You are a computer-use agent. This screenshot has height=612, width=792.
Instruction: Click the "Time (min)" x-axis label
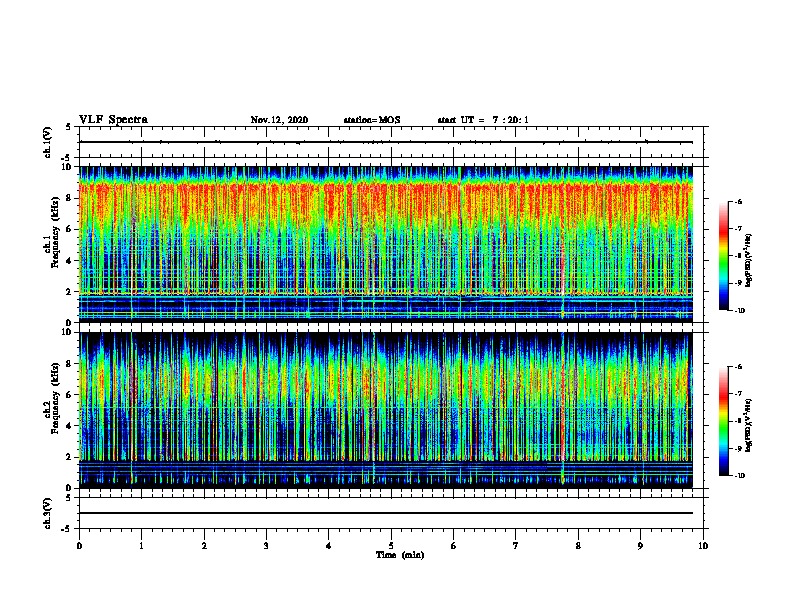coord(400,555)
